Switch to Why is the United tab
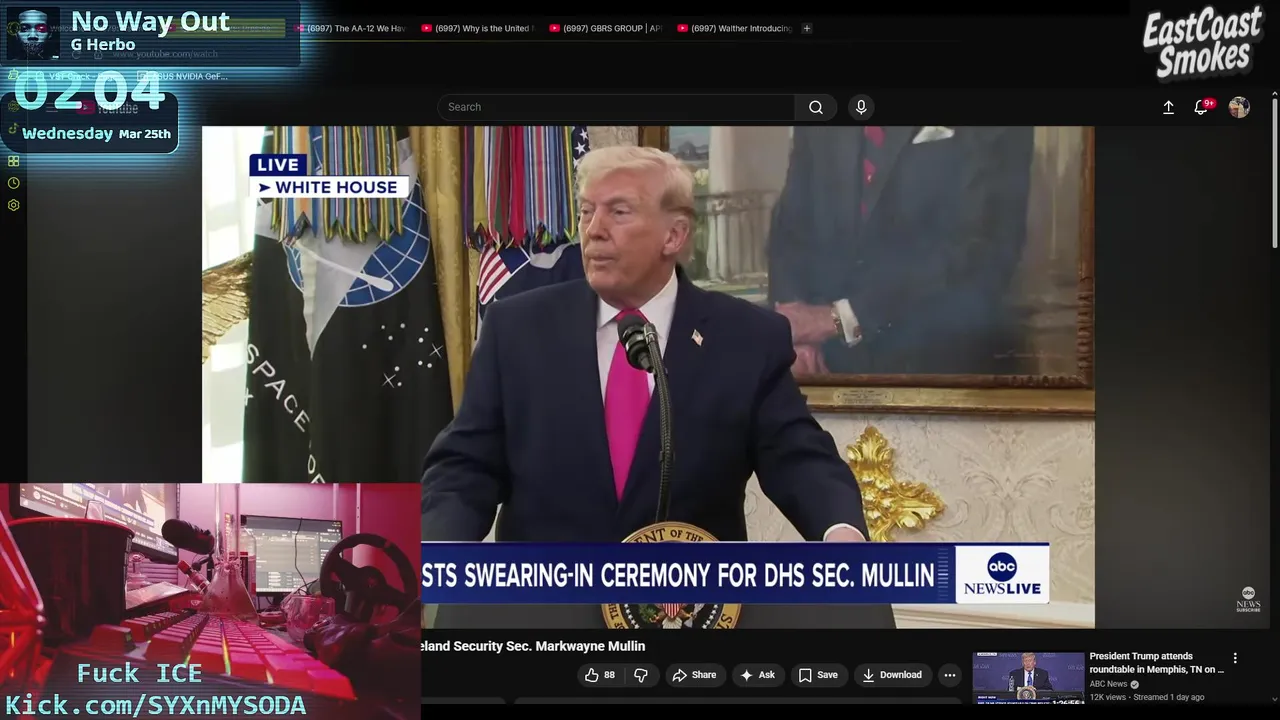The width and height of the screenshot is (1280, 720). pyautogui.click(x=476, y=28)
